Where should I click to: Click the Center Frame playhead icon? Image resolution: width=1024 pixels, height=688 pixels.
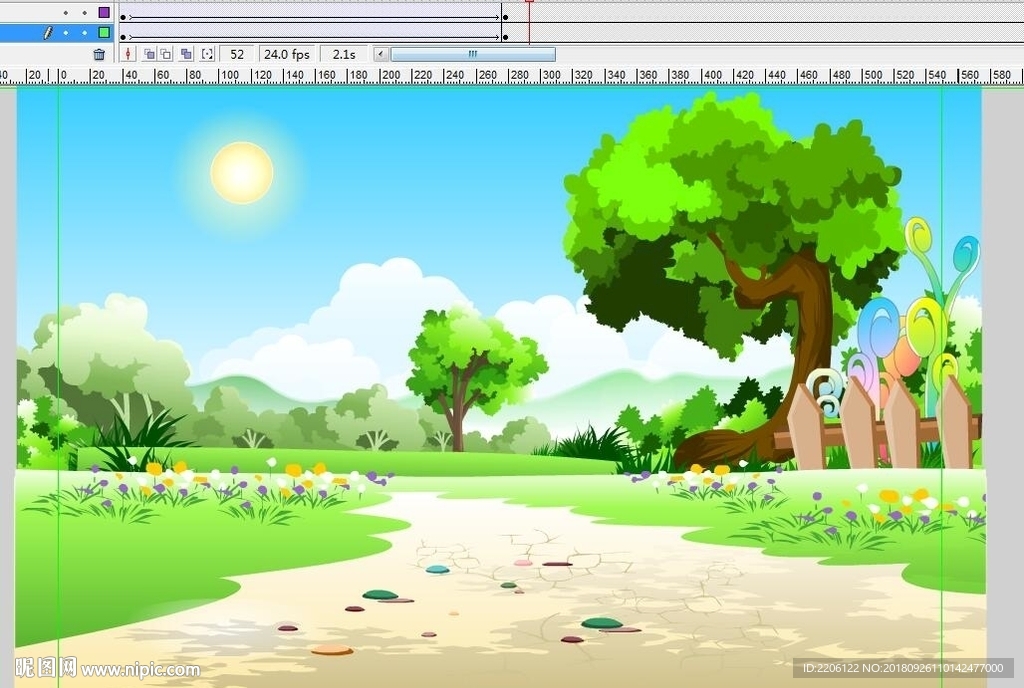click(128, 54)
